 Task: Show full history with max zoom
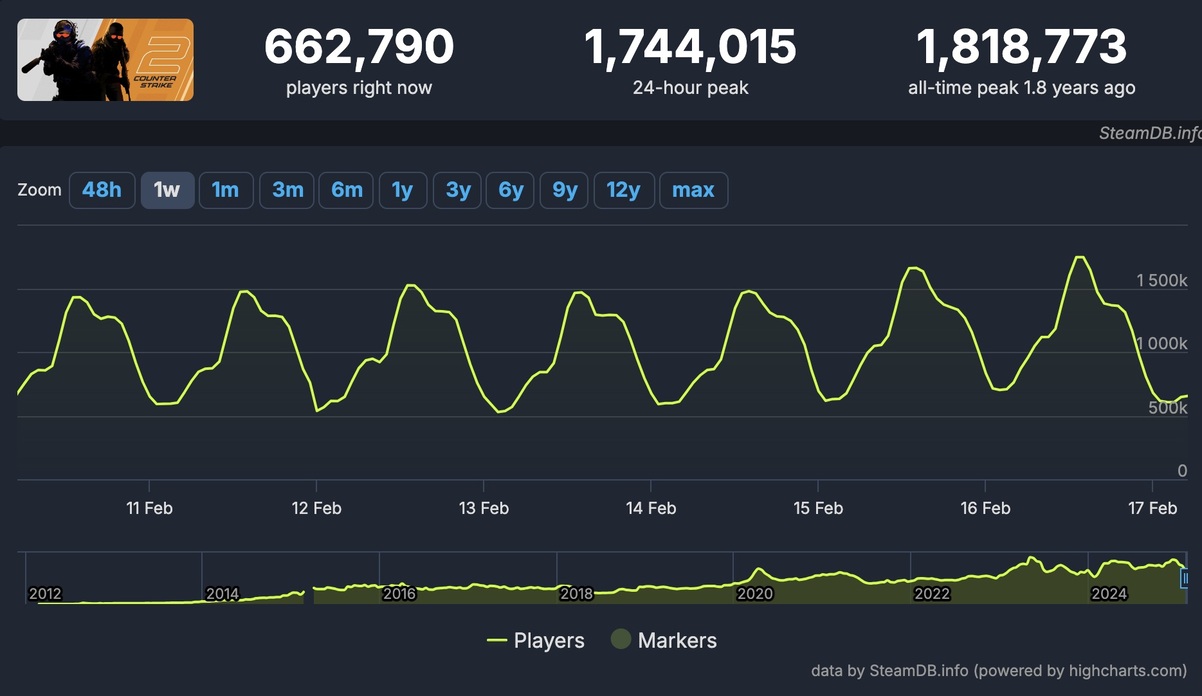click(x=693, y=190)
